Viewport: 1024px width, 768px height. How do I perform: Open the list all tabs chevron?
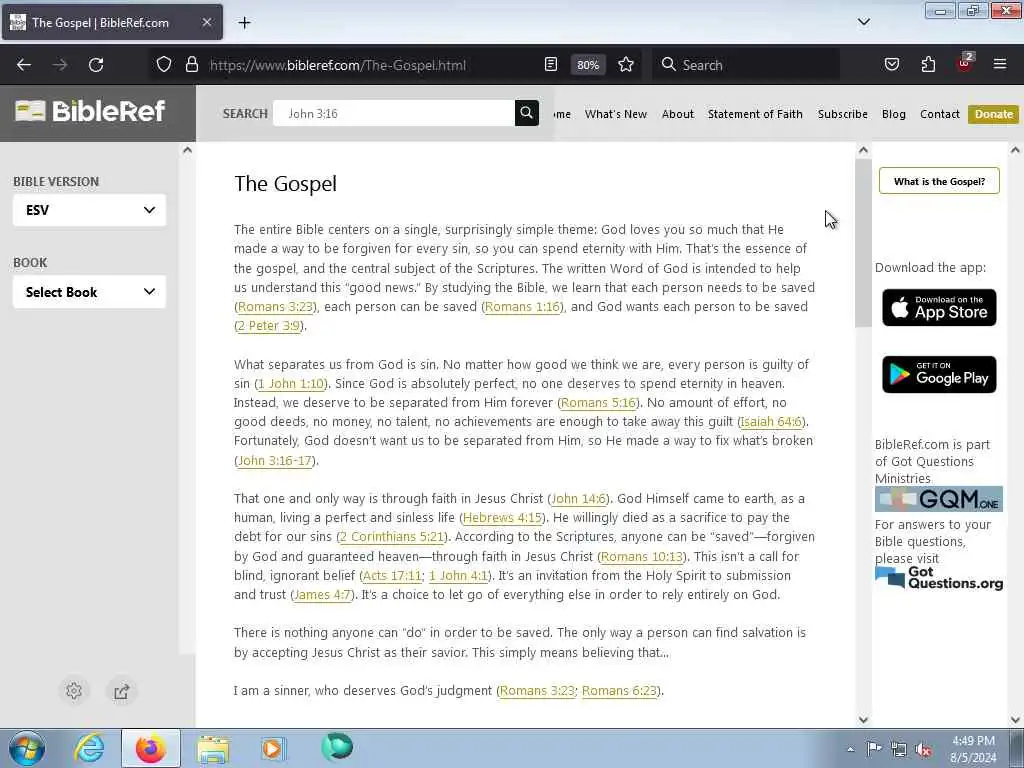[x=863, y=22]
